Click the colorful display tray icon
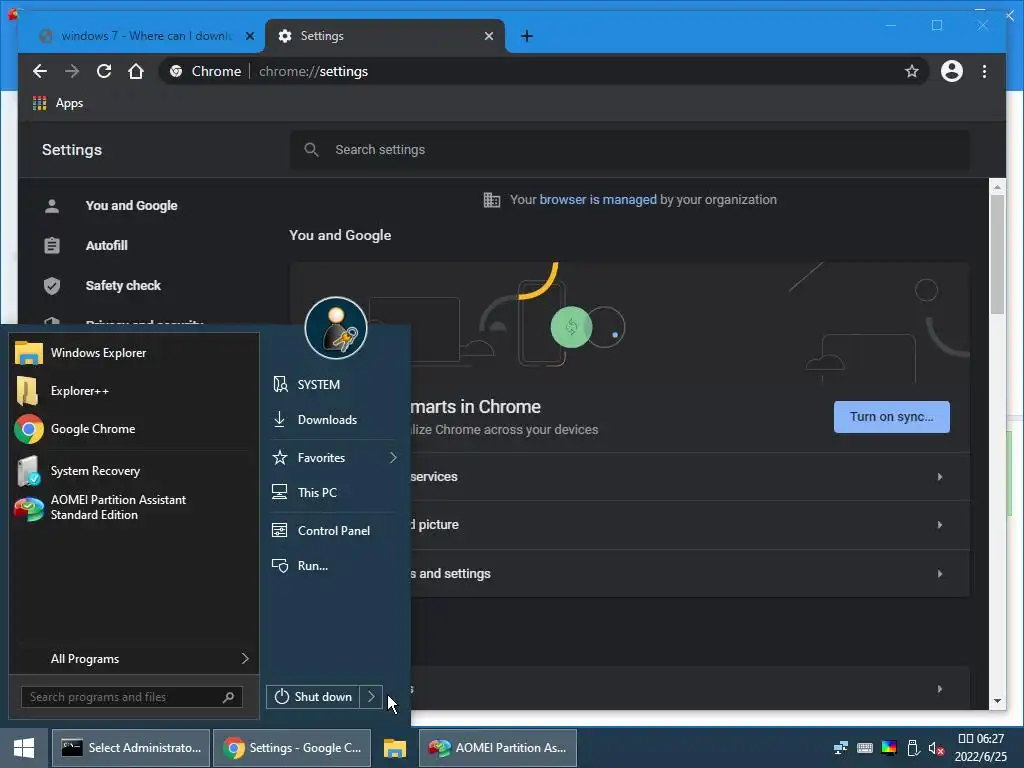The width and height of the screenshot is (1024, 768). click(x=889, y=748)
